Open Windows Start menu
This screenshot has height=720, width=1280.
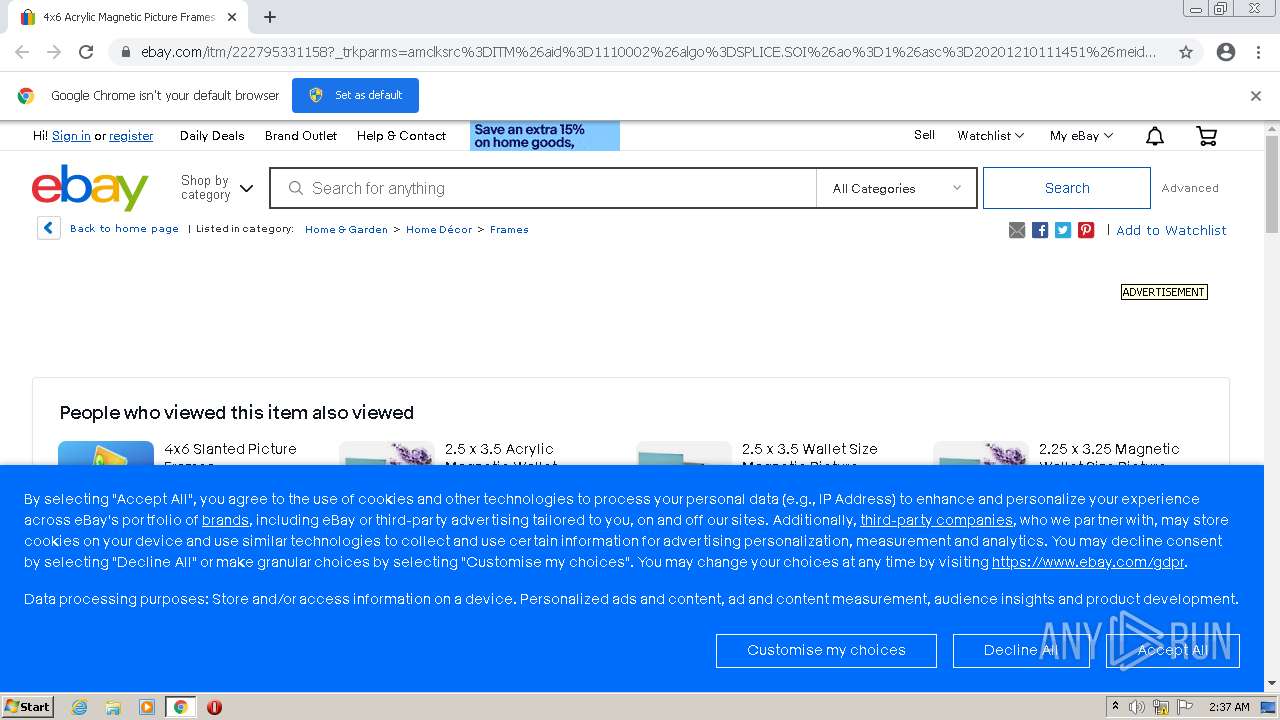(28, 707)
